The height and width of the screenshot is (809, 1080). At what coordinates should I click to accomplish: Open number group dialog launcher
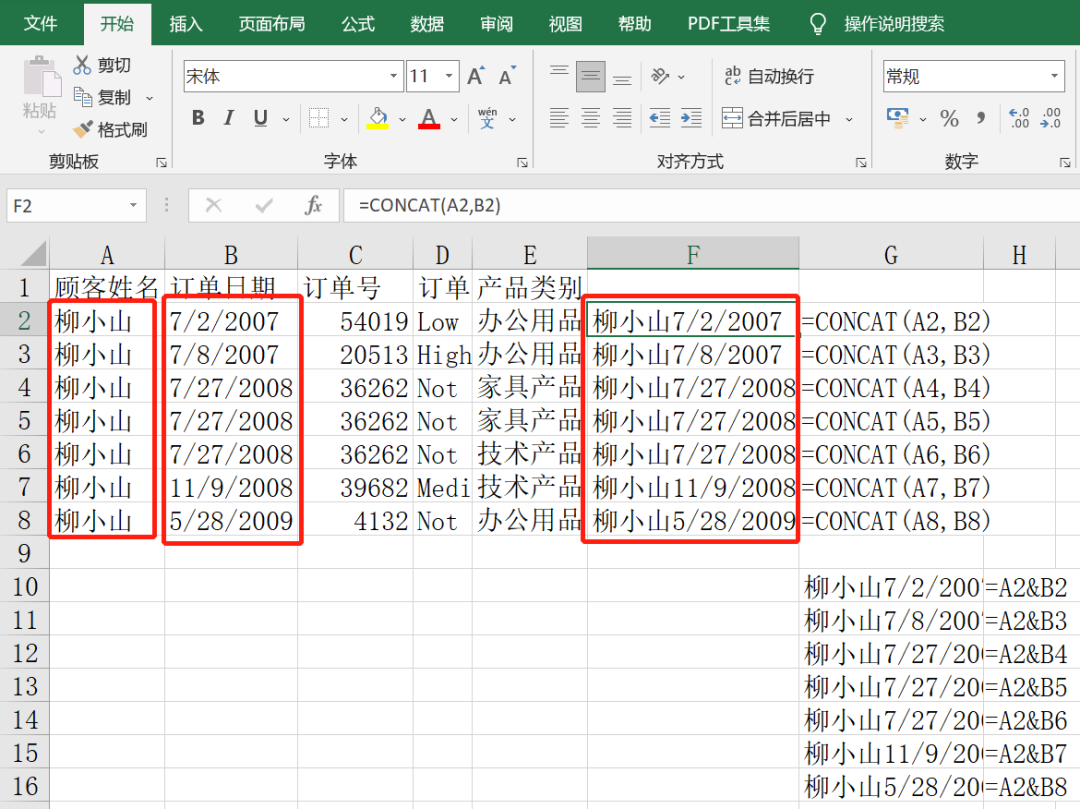click(x=1065, y=162)
